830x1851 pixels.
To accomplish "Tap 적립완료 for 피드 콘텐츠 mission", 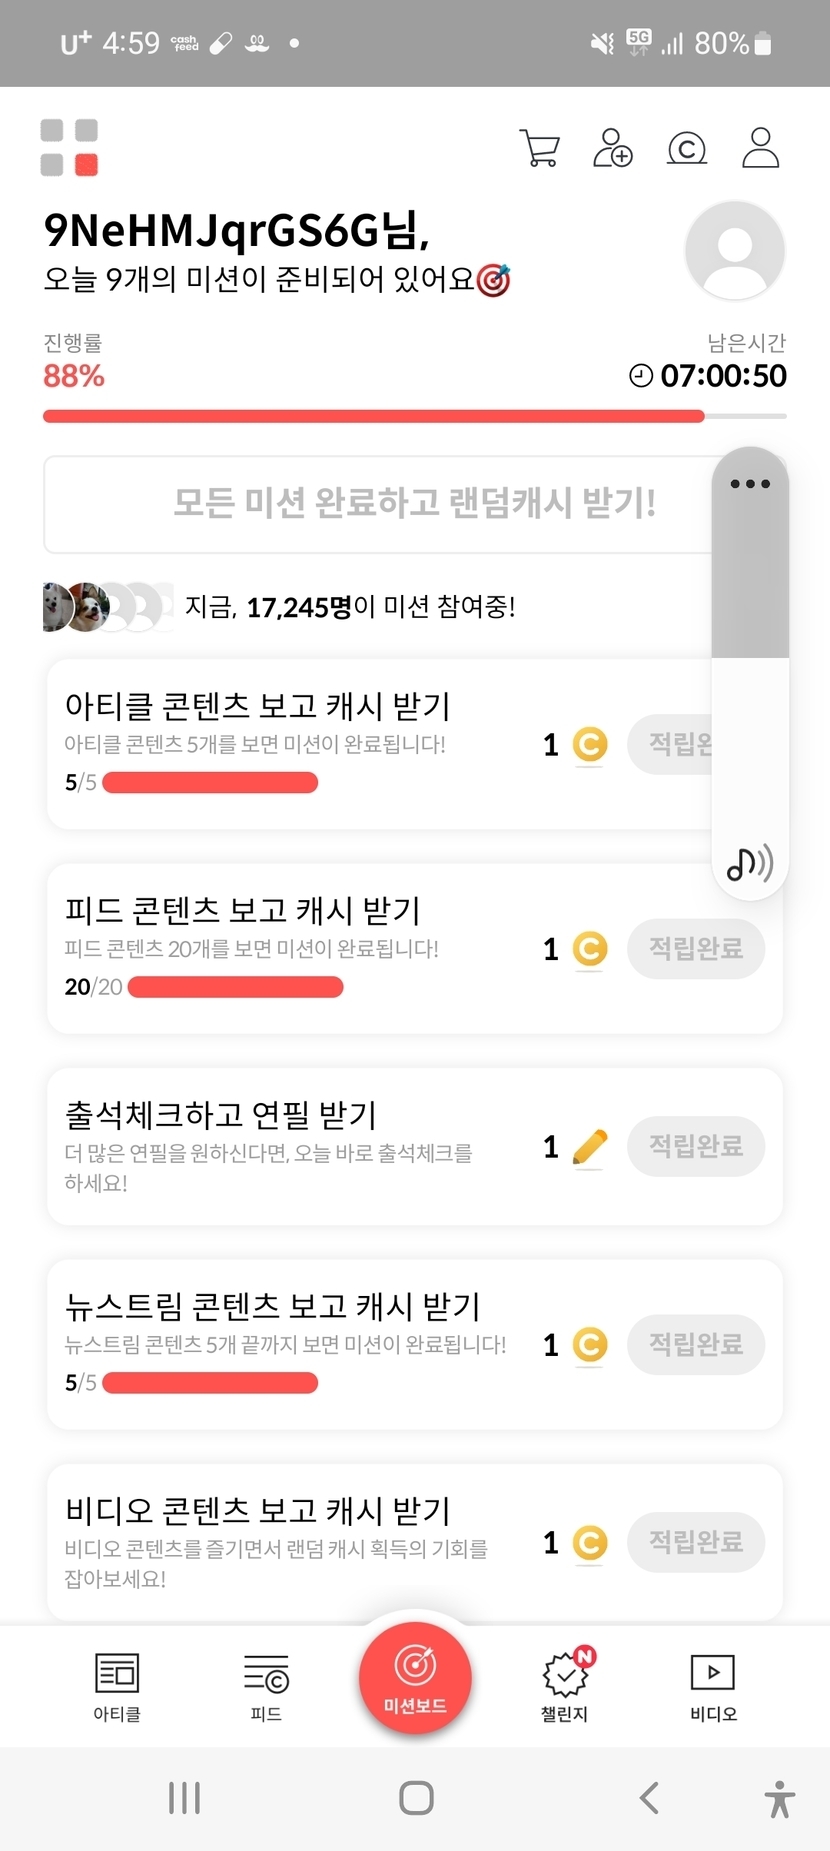I will pos(696,948).
